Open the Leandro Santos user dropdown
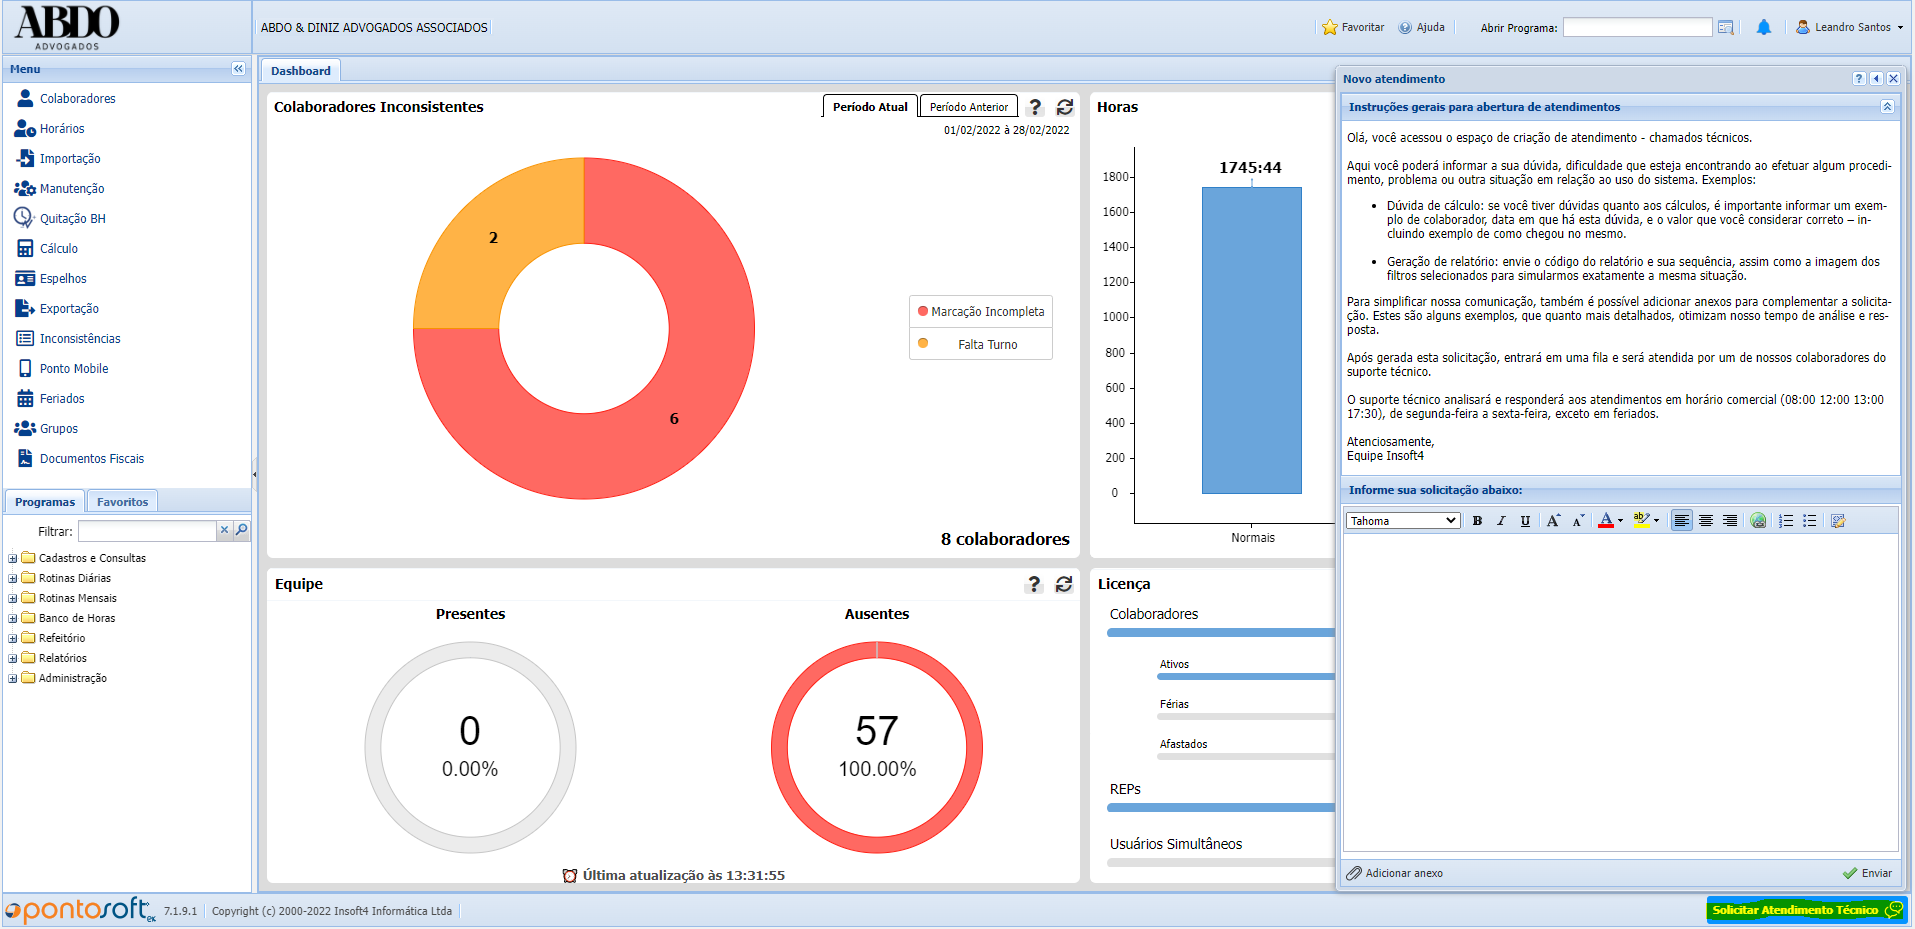1915x929 pixels. click(1850, 27)
